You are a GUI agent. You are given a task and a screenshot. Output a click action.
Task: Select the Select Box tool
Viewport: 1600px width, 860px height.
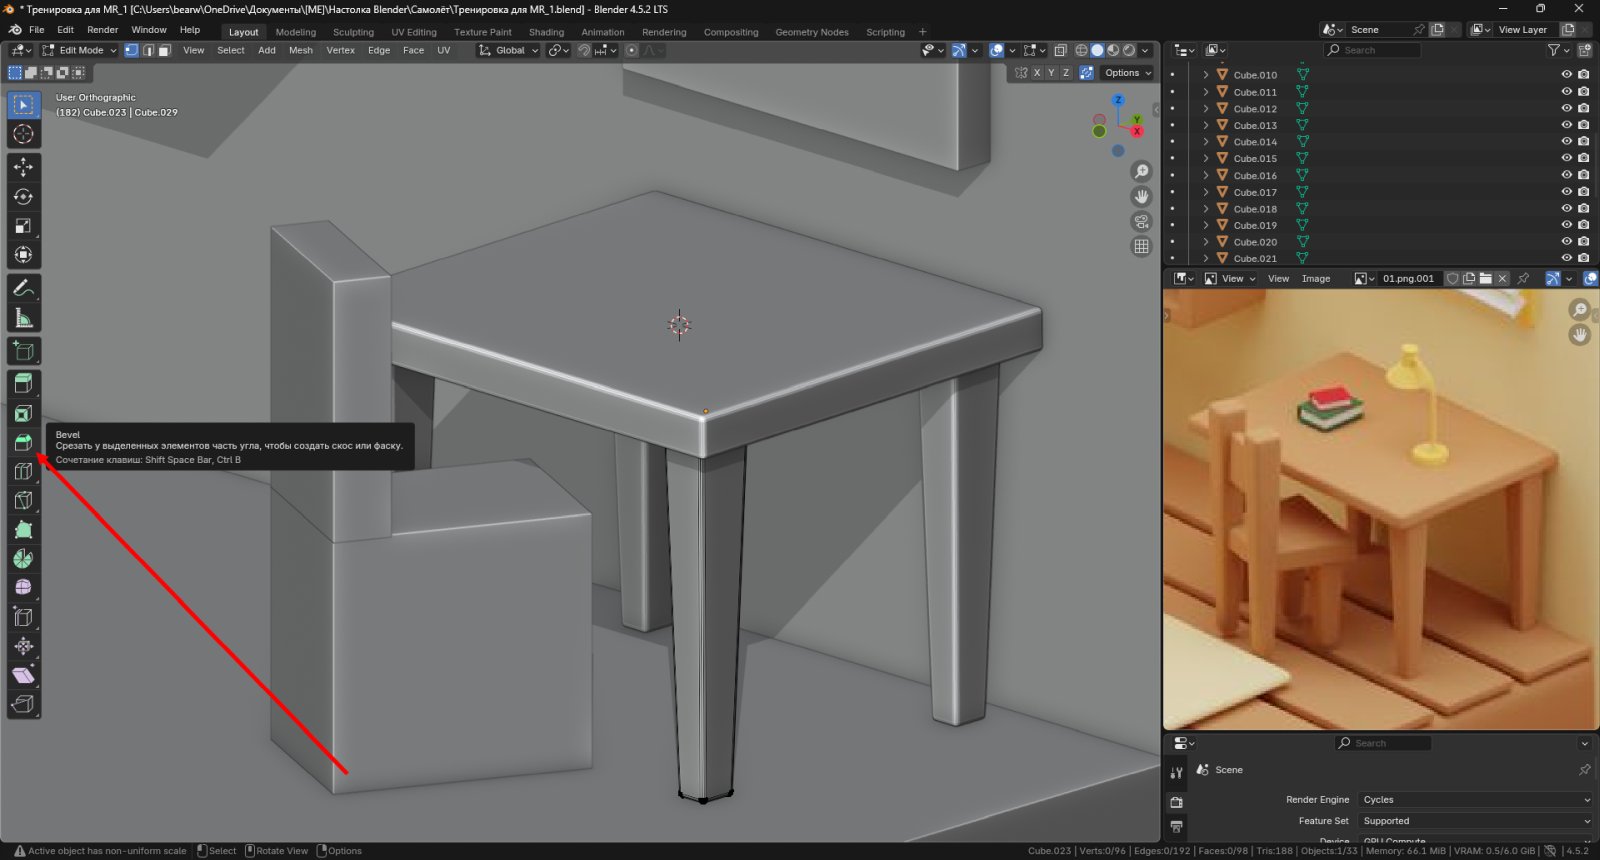click(x=24, y=105)
